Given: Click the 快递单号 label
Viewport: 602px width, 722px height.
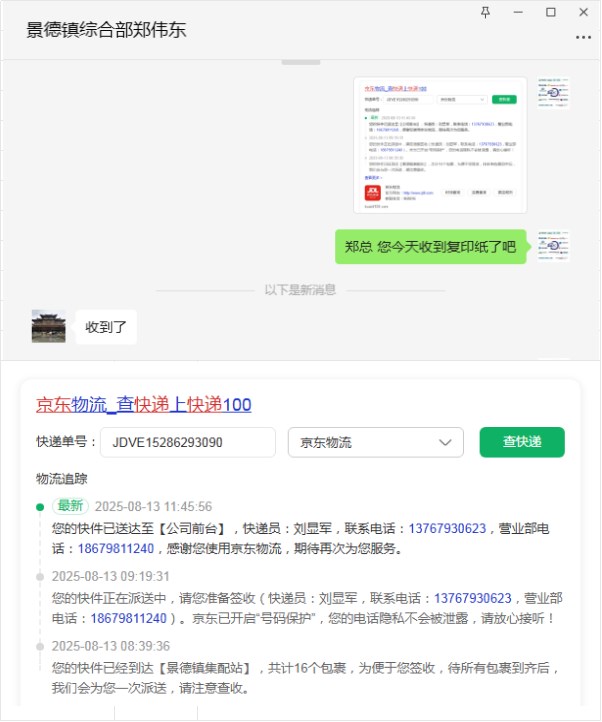Looking at the screenshot, I should coord(65,442).
